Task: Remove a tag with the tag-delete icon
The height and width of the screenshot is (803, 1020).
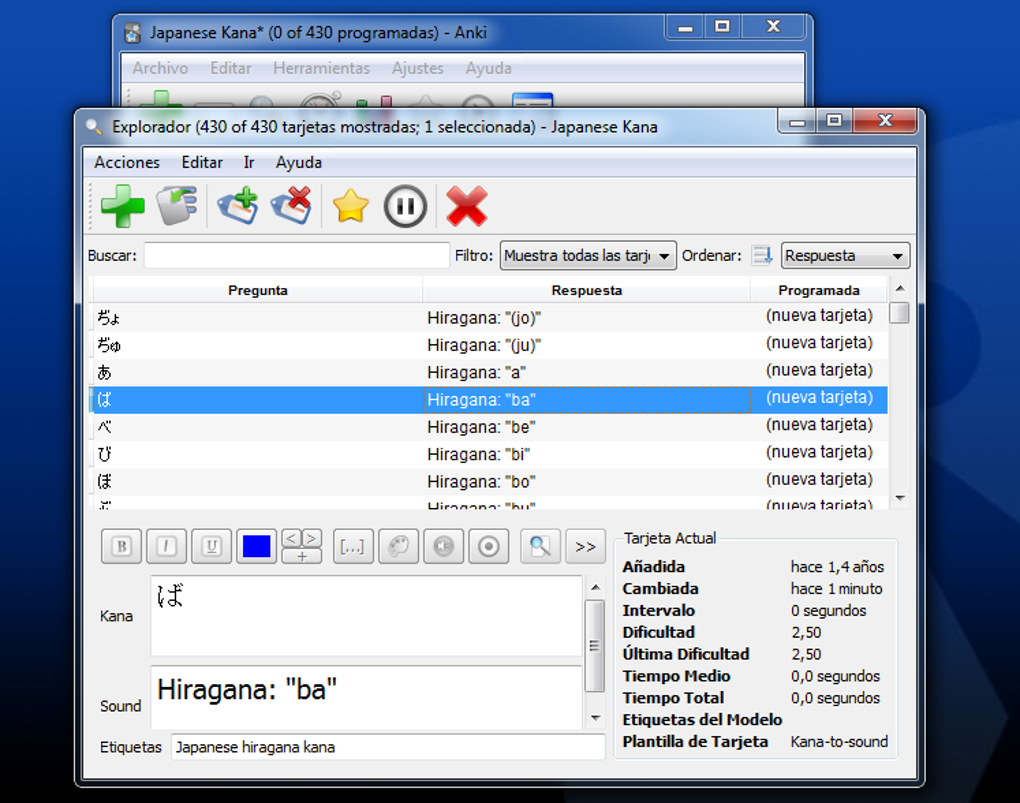Action: point(291,206)
